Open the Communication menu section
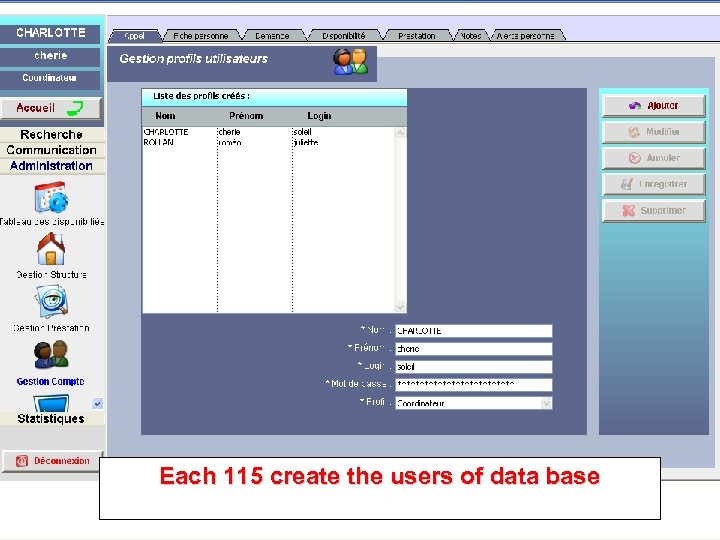This screenshot has height=540, width=720. pyautogui.click(x=51, y=150)
